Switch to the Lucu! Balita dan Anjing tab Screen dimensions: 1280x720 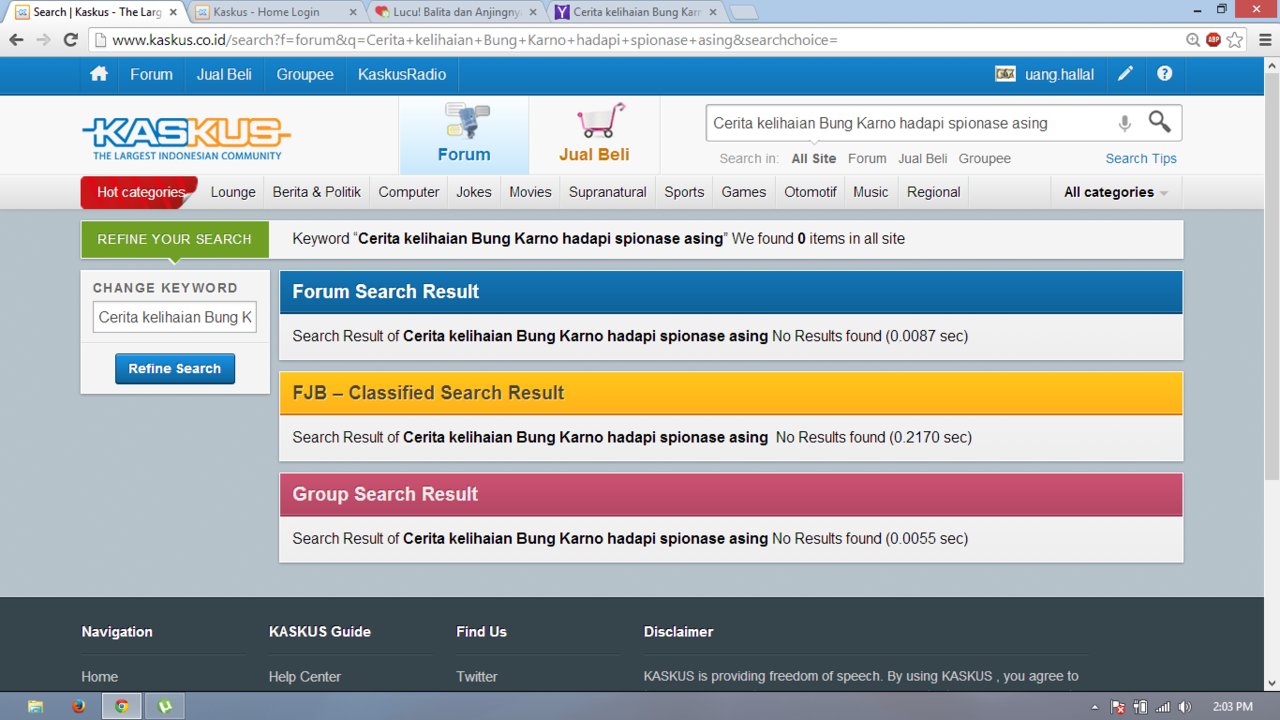click(x=457, y=12)
